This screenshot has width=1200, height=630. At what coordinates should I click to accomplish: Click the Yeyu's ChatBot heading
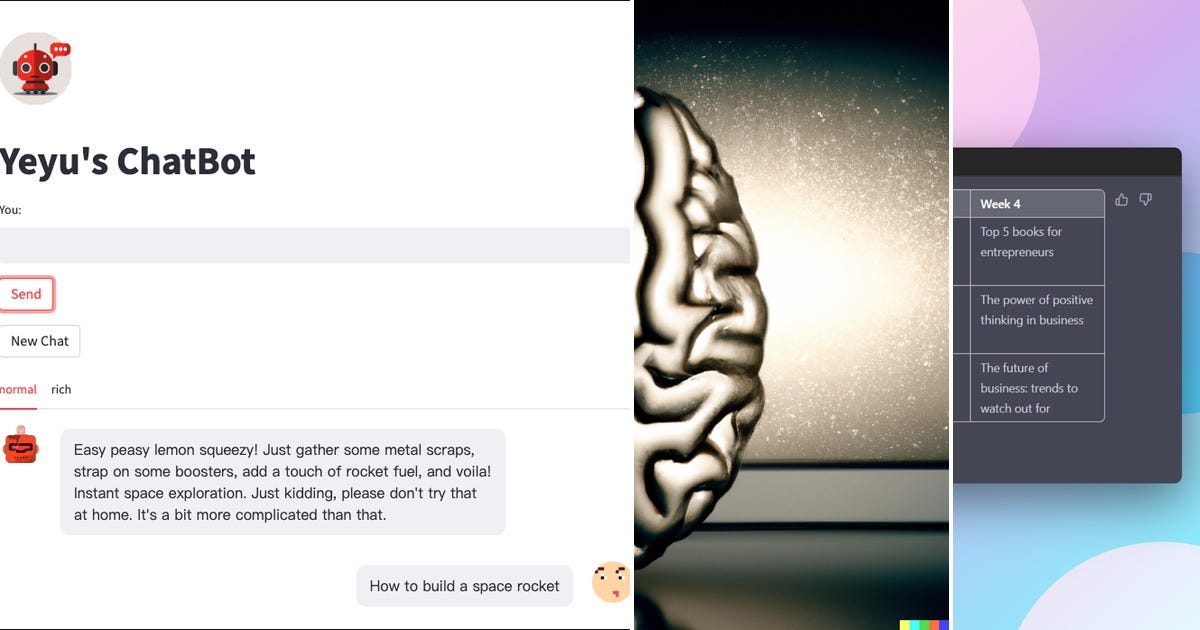128,161
